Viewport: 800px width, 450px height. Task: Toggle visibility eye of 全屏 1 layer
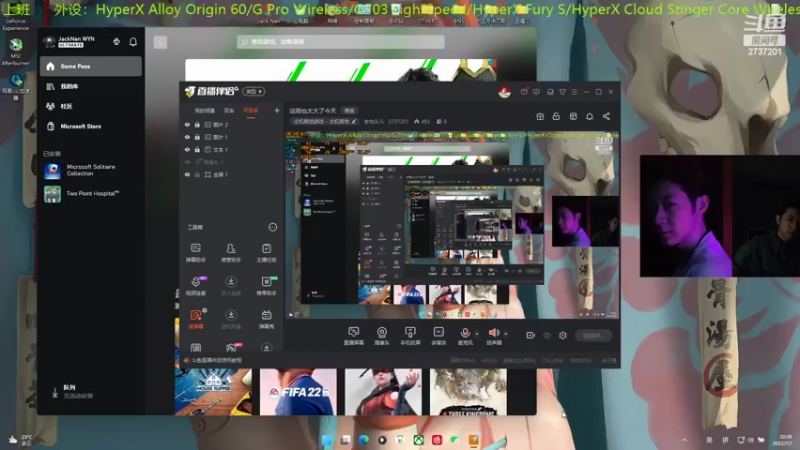click(187, 174)
